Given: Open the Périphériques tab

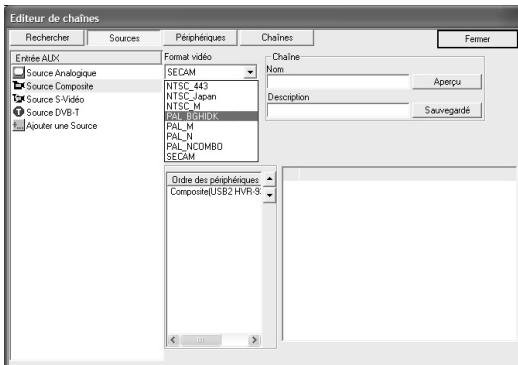Looking at the screenshot, I should 200,38.
